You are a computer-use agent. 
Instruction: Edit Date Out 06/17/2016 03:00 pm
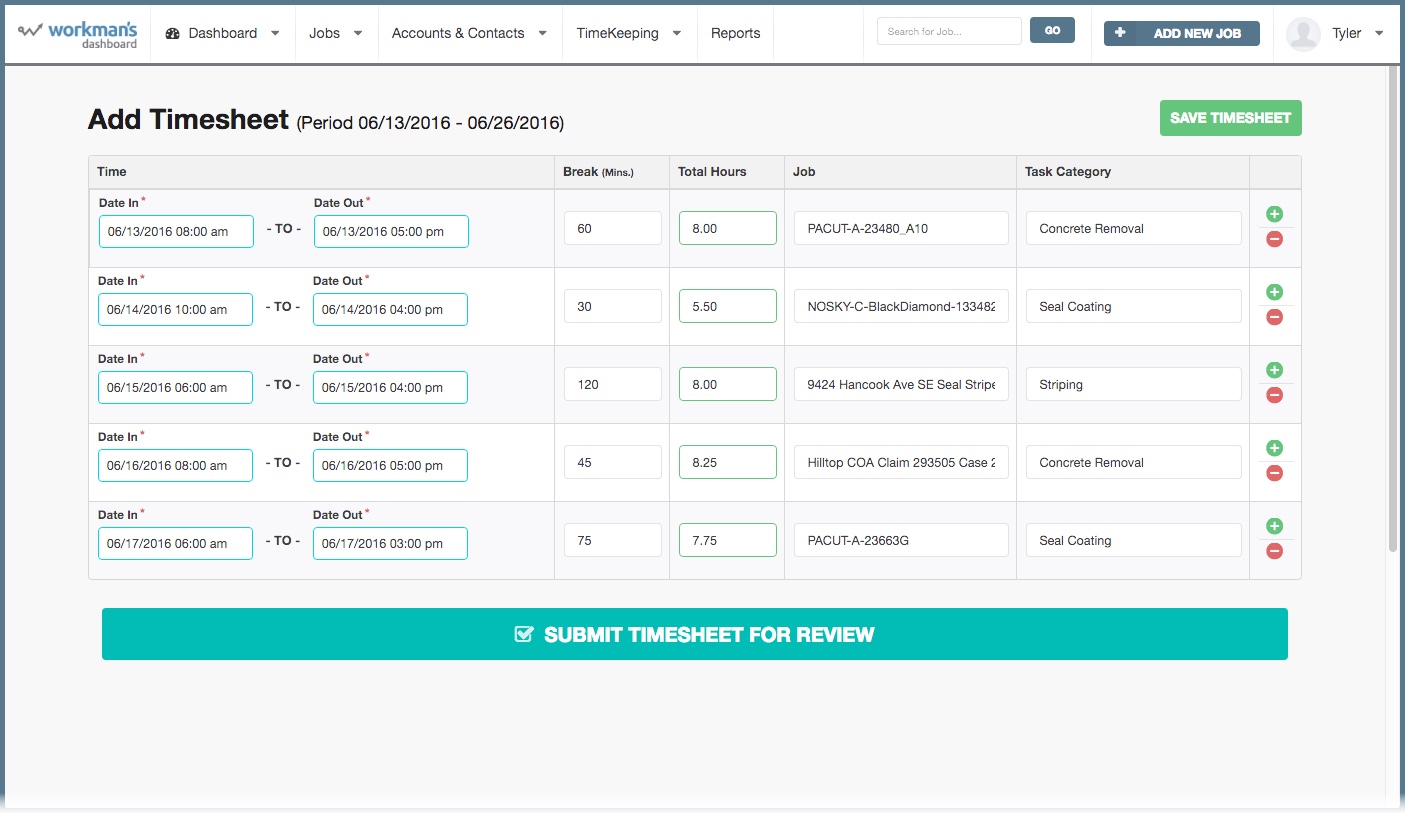(x=390, y=543)
